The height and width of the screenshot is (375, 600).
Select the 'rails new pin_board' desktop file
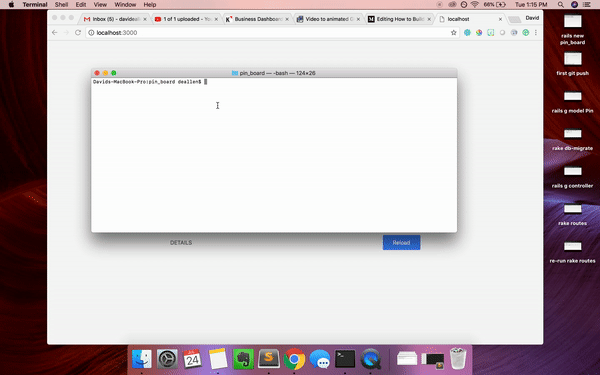point(572,29)
